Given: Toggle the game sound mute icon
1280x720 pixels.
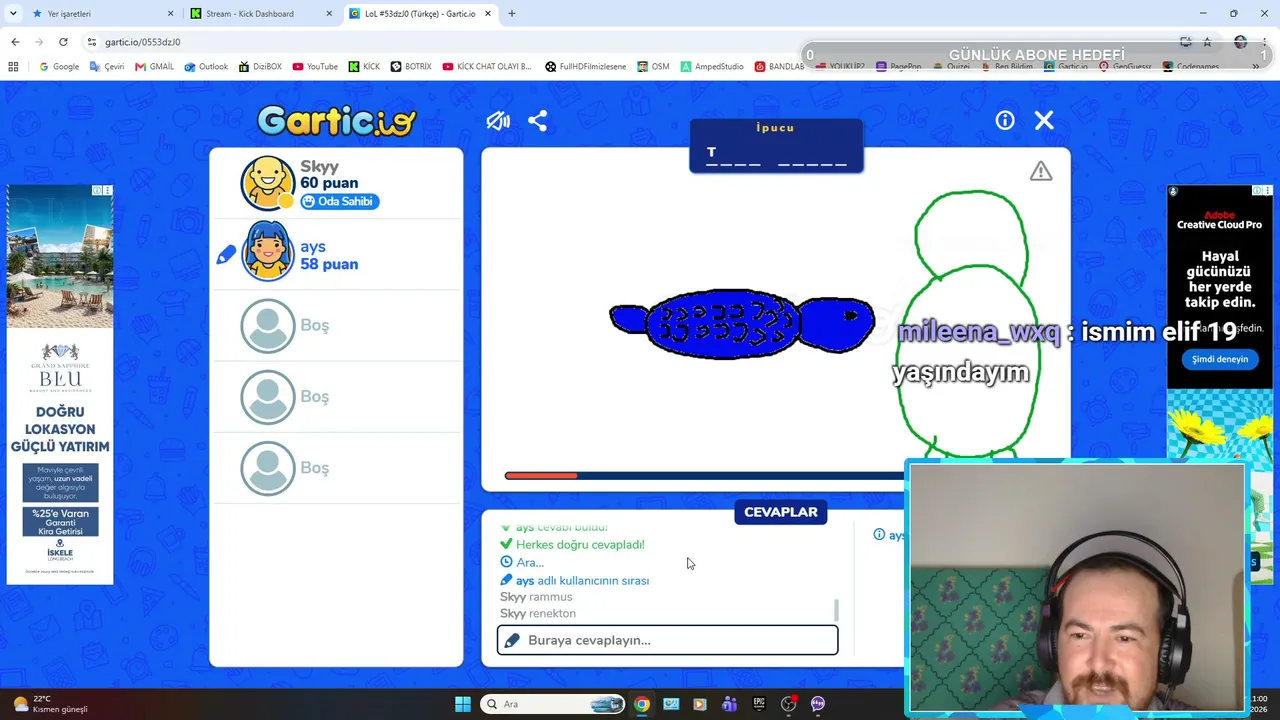Looking at the screenshot, I should tap(498, 121).
